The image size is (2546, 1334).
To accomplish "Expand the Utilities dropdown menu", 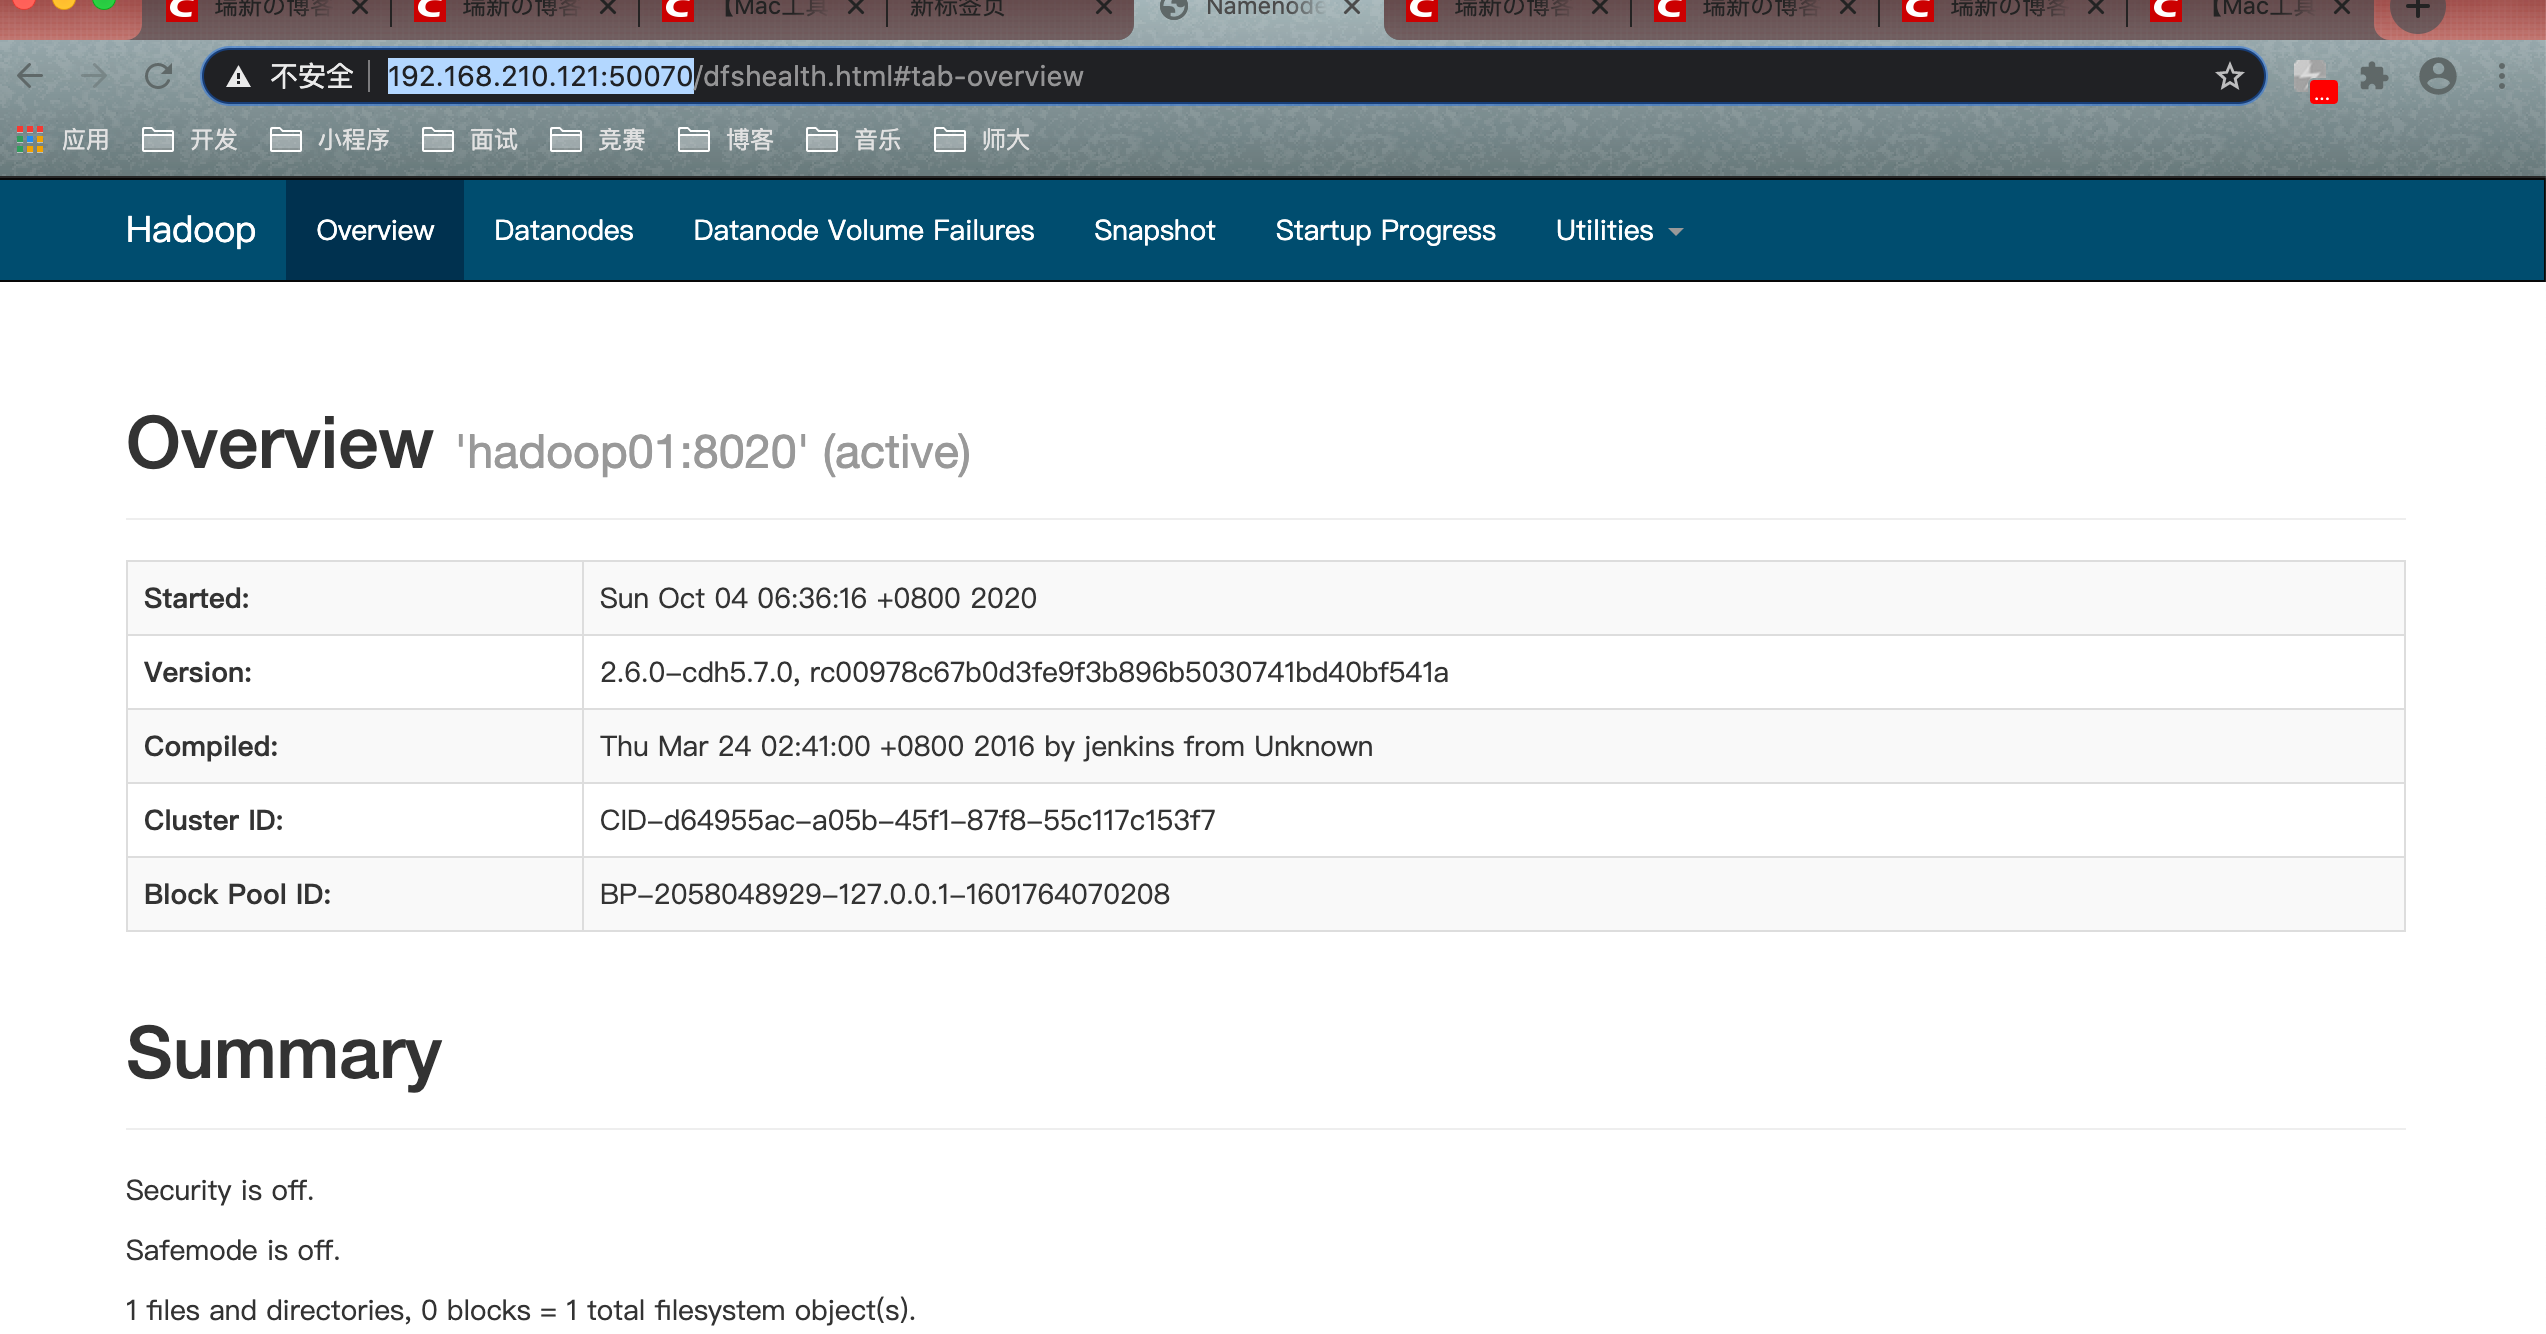I will point(1618,230).
